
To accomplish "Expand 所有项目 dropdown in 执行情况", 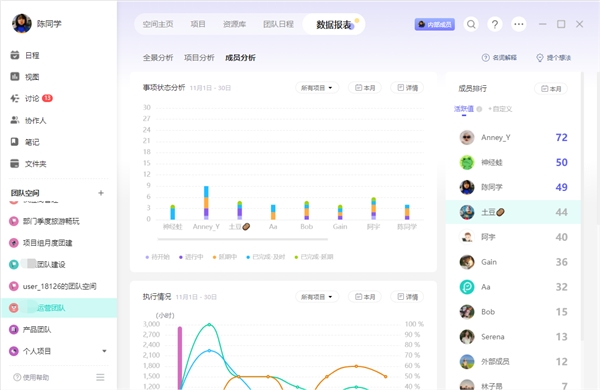I will coord(317,297).
